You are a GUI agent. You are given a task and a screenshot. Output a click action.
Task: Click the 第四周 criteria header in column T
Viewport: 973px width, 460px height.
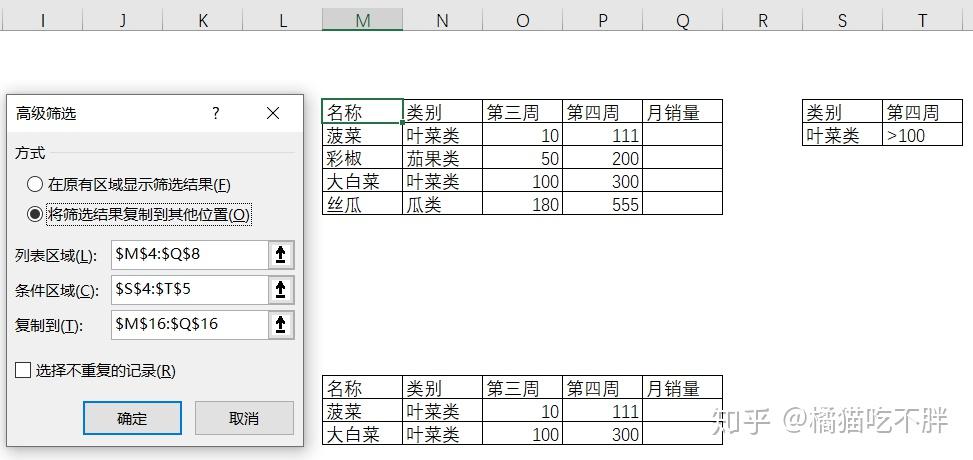pos(923,112)
